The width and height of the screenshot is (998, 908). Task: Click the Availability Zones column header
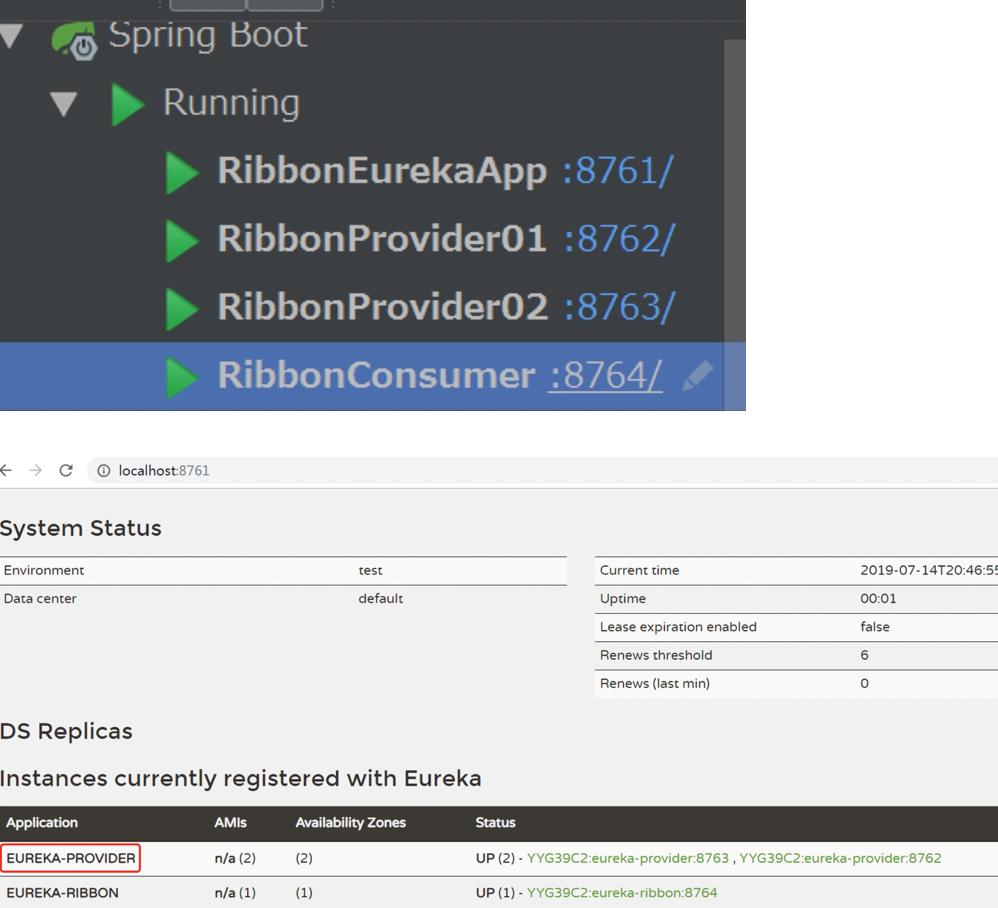tap(351, 822)
